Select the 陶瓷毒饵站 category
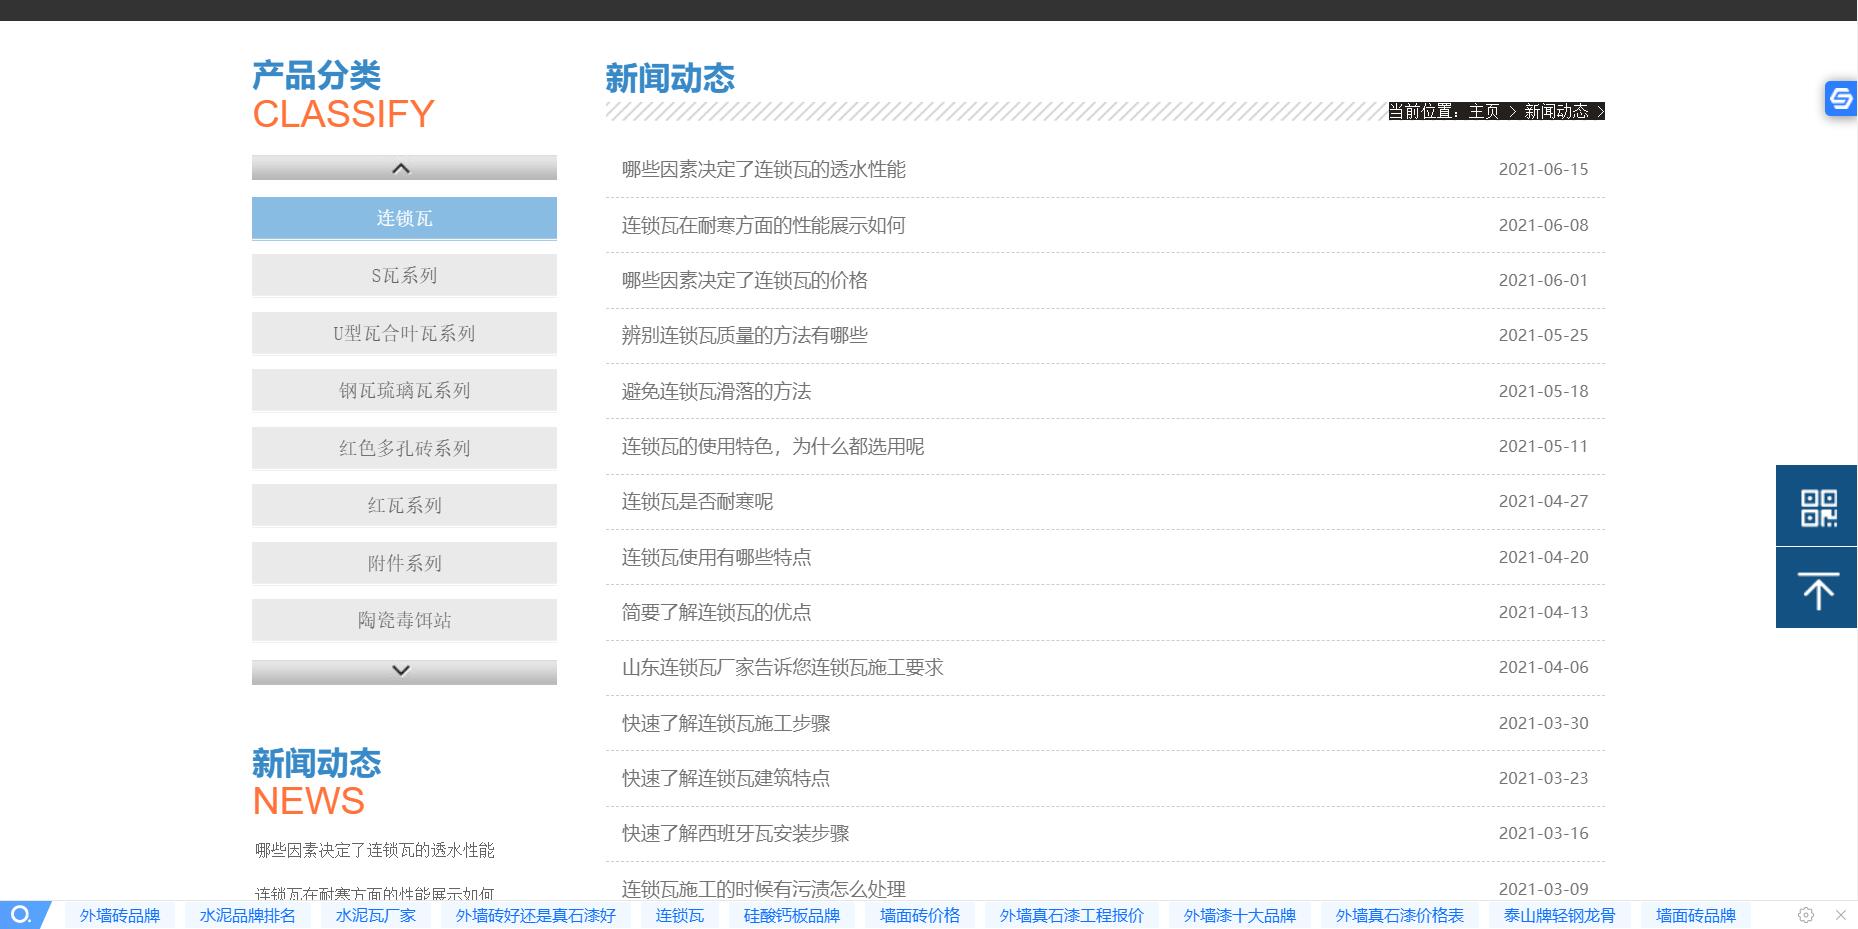Screen dimensions: 1858x929 point(404,620)
